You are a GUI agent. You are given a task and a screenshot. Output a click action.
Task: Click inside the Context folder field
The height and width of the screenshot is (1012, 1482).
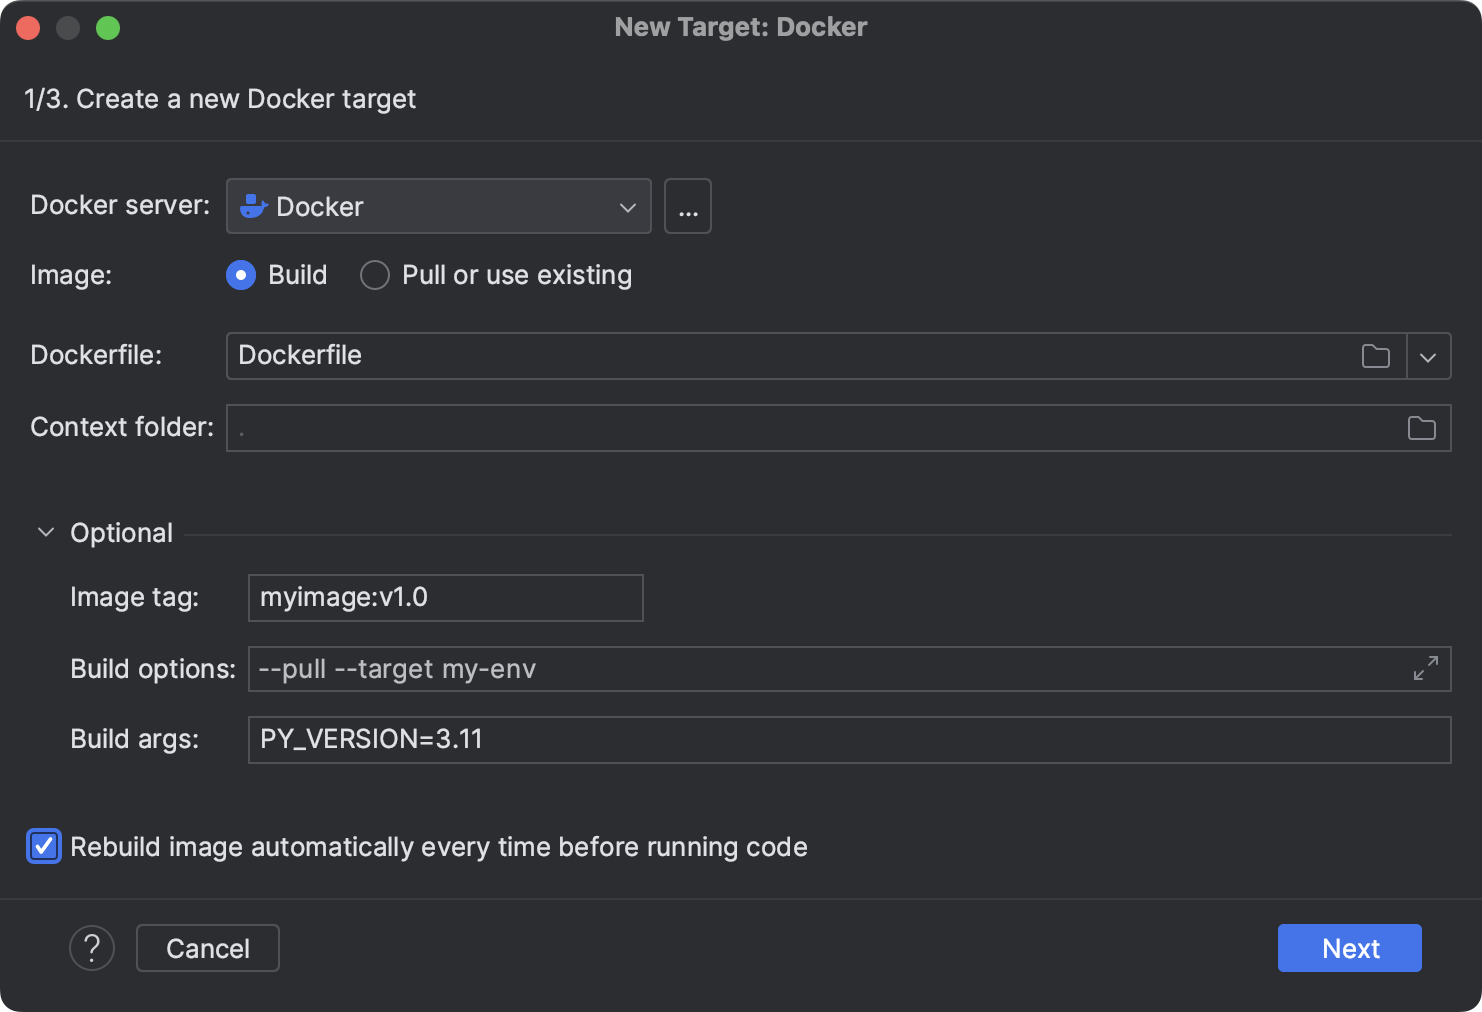pyautogui.click(x=700, y=428)
